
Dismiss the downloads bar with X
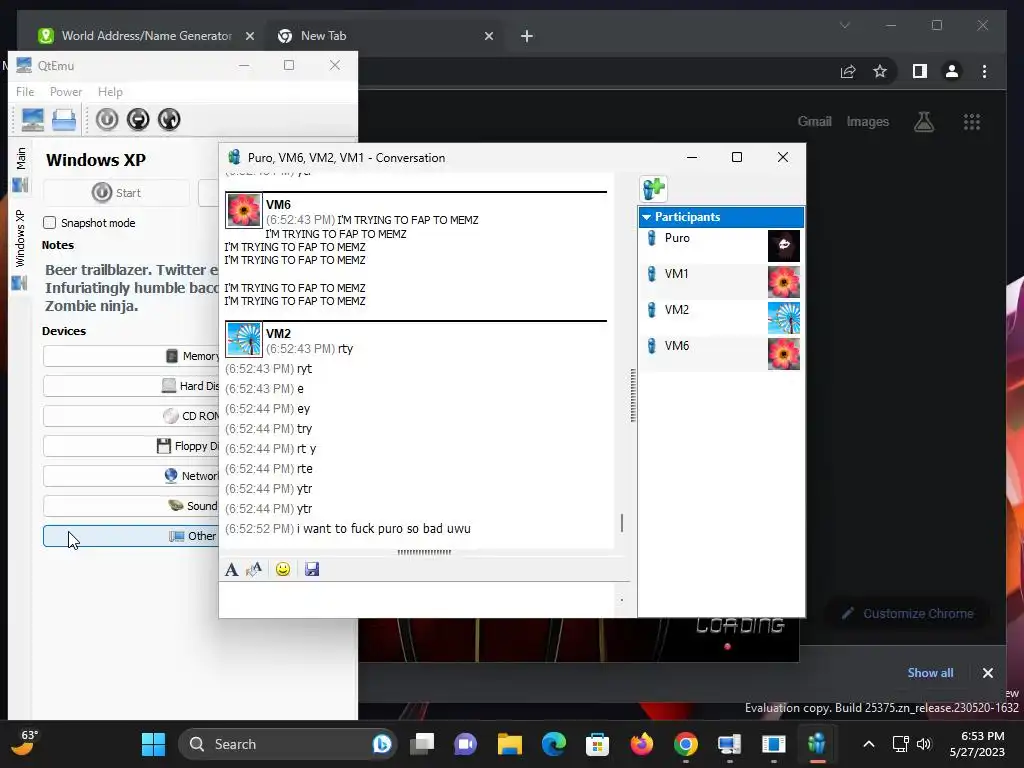[x=988, y=673]
